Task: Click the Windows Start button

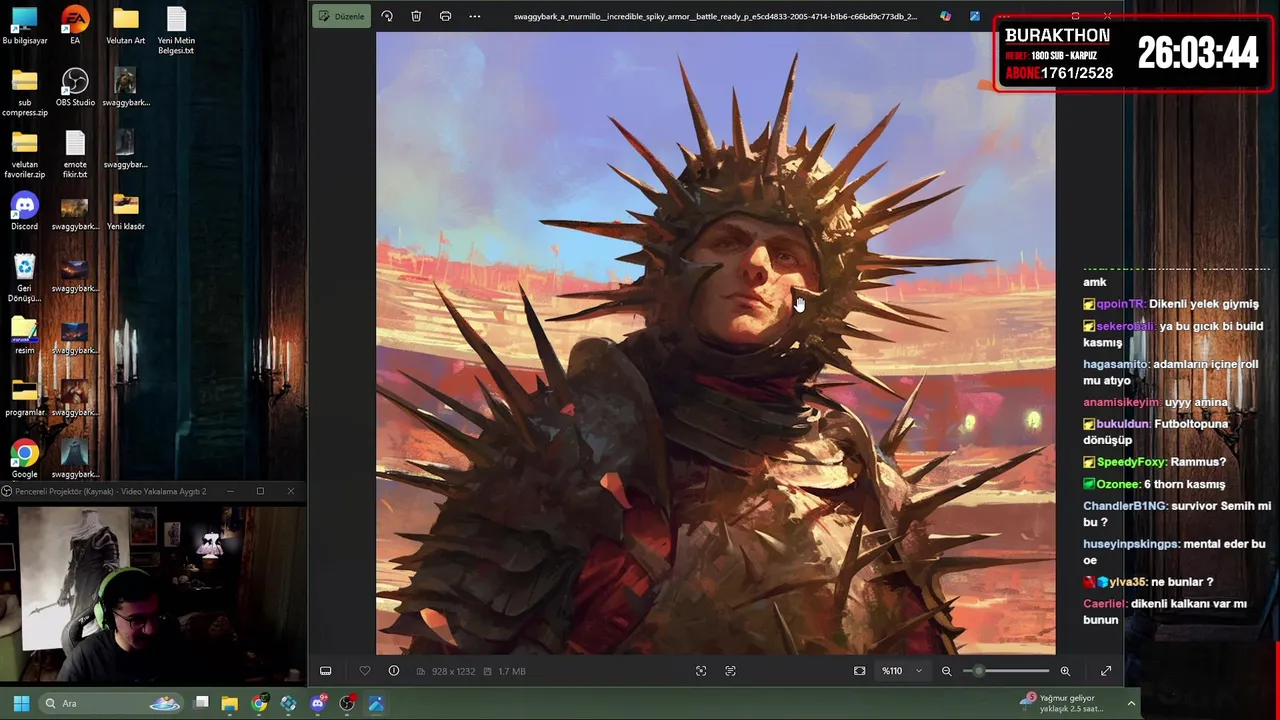Action: 21,703
